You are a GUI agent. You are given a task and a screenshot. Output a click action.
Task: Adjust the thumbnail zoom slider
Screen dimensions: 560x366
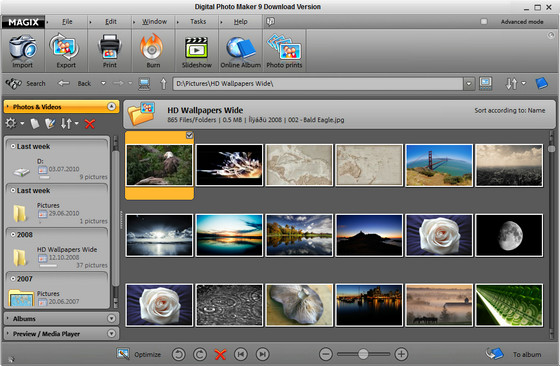(x=363, y=354)
